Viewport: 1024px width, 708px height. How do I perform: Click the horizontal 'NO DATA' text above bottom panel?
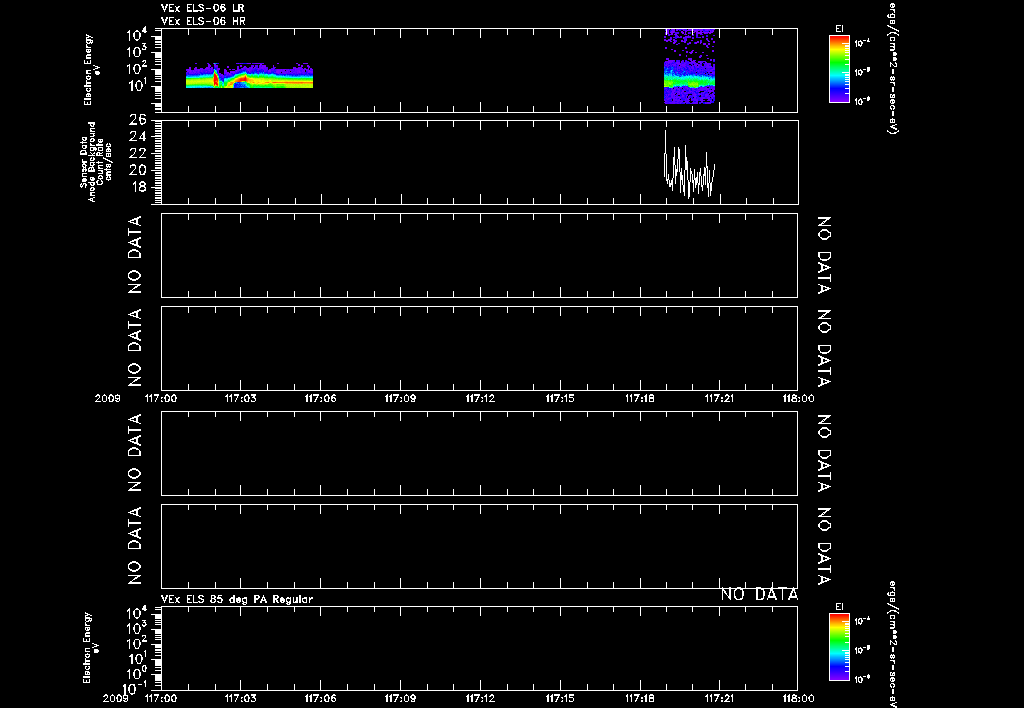[760, 594]
